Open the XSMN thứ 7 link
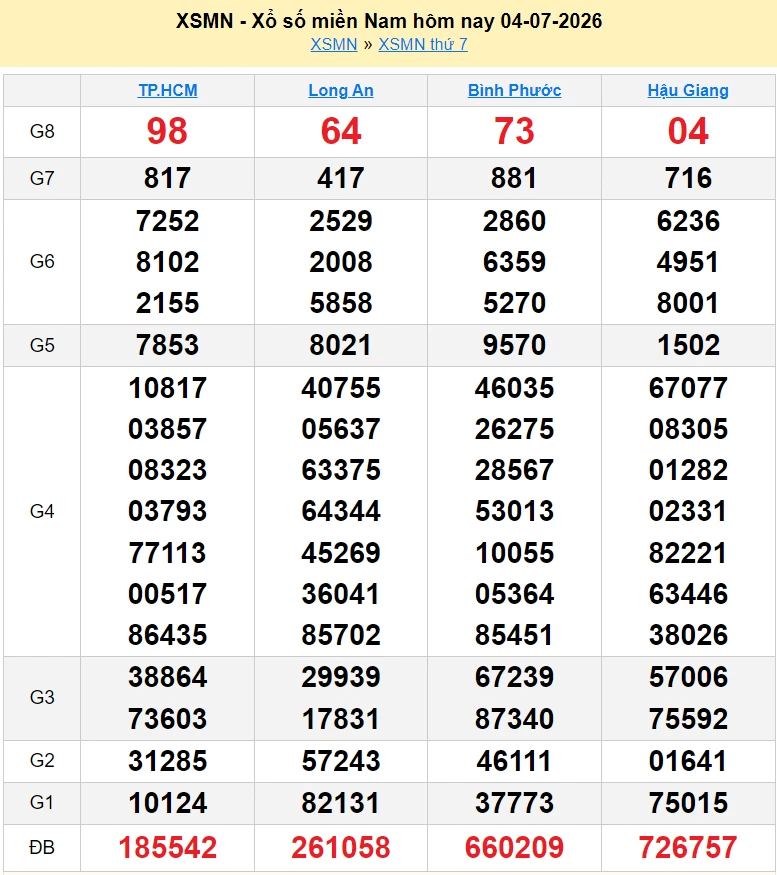The image size is (777, 875). pyautogui.click(x=423, y=44)
